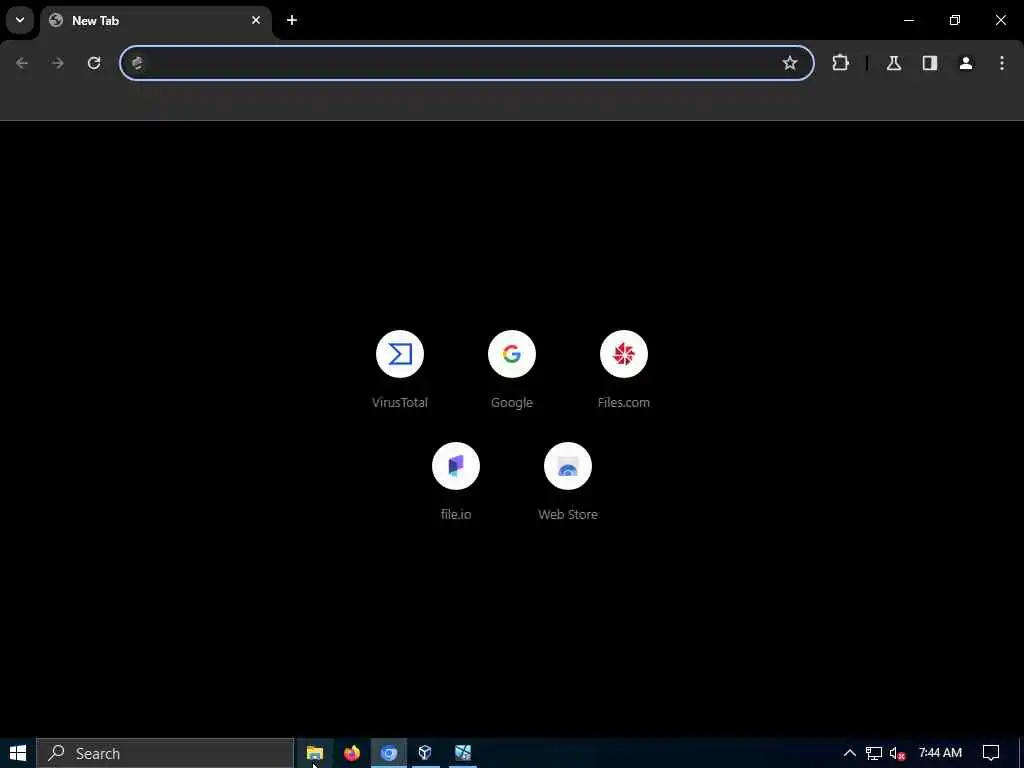The image size is (1024, 768).
Task: Click the site info icon in address bar
Action: coord(137,63)
